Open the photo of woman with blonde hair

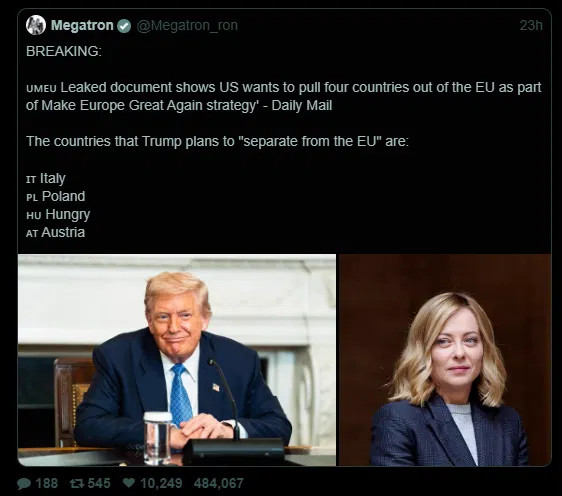pyautogui.click(x=445, y=360)
